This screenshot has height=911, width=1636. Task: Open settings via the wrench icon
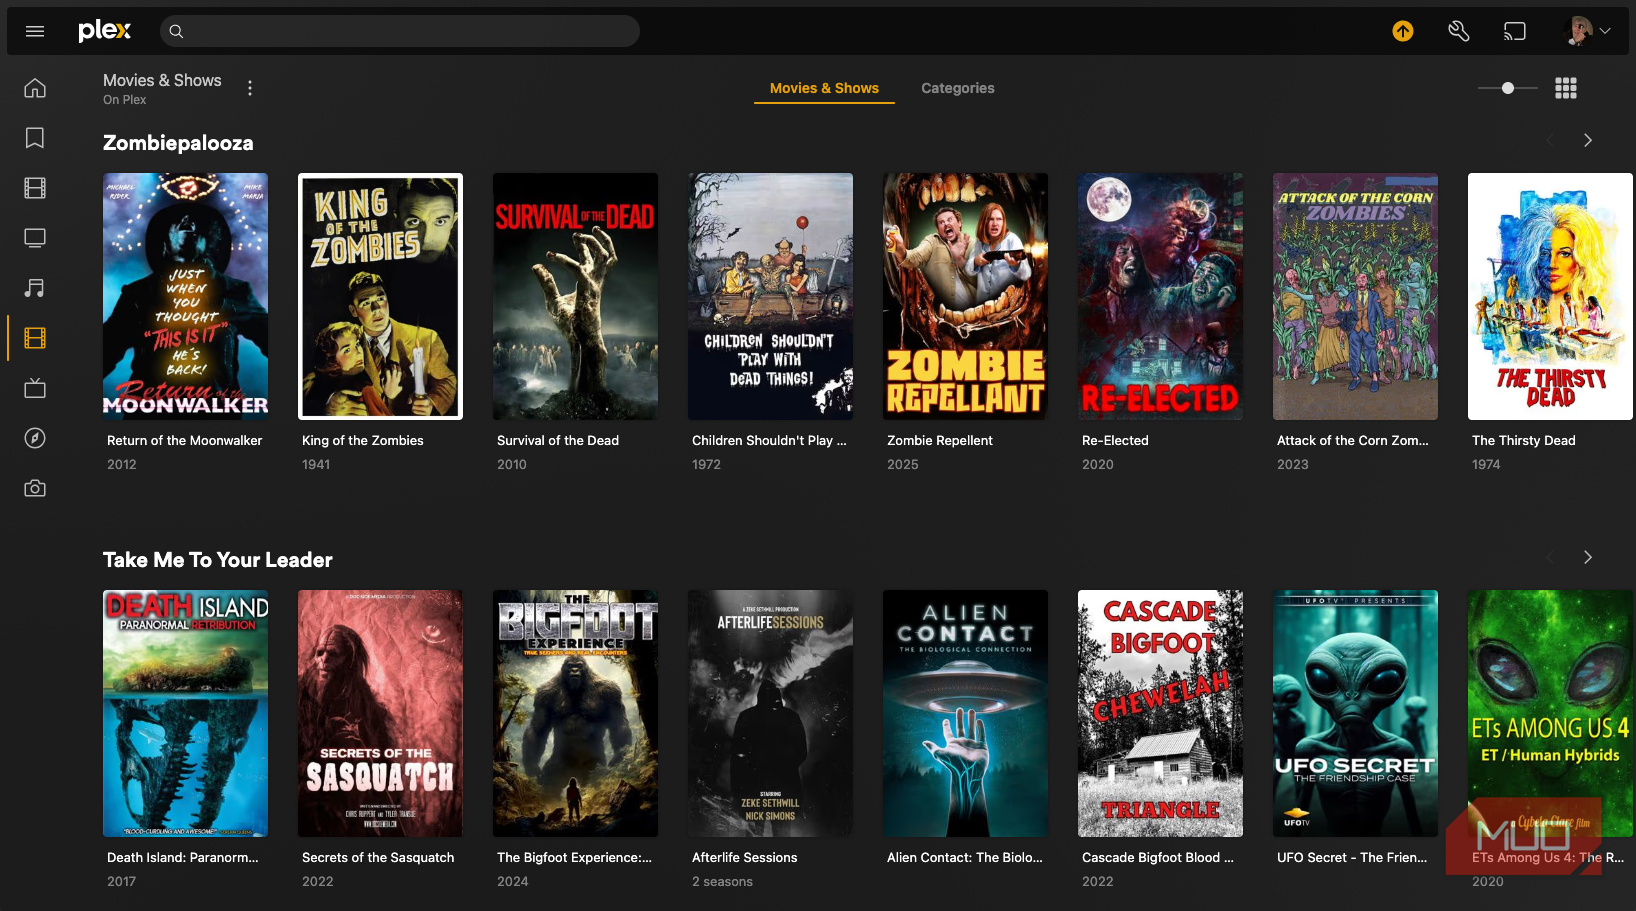tap(1459, 31)
